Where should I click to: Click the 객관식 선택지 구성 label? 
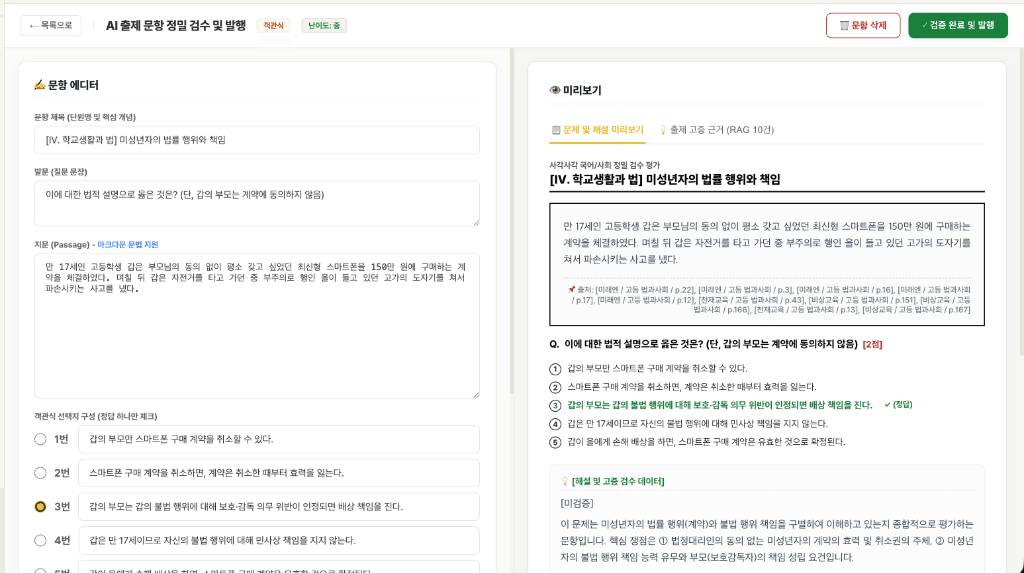95,416
